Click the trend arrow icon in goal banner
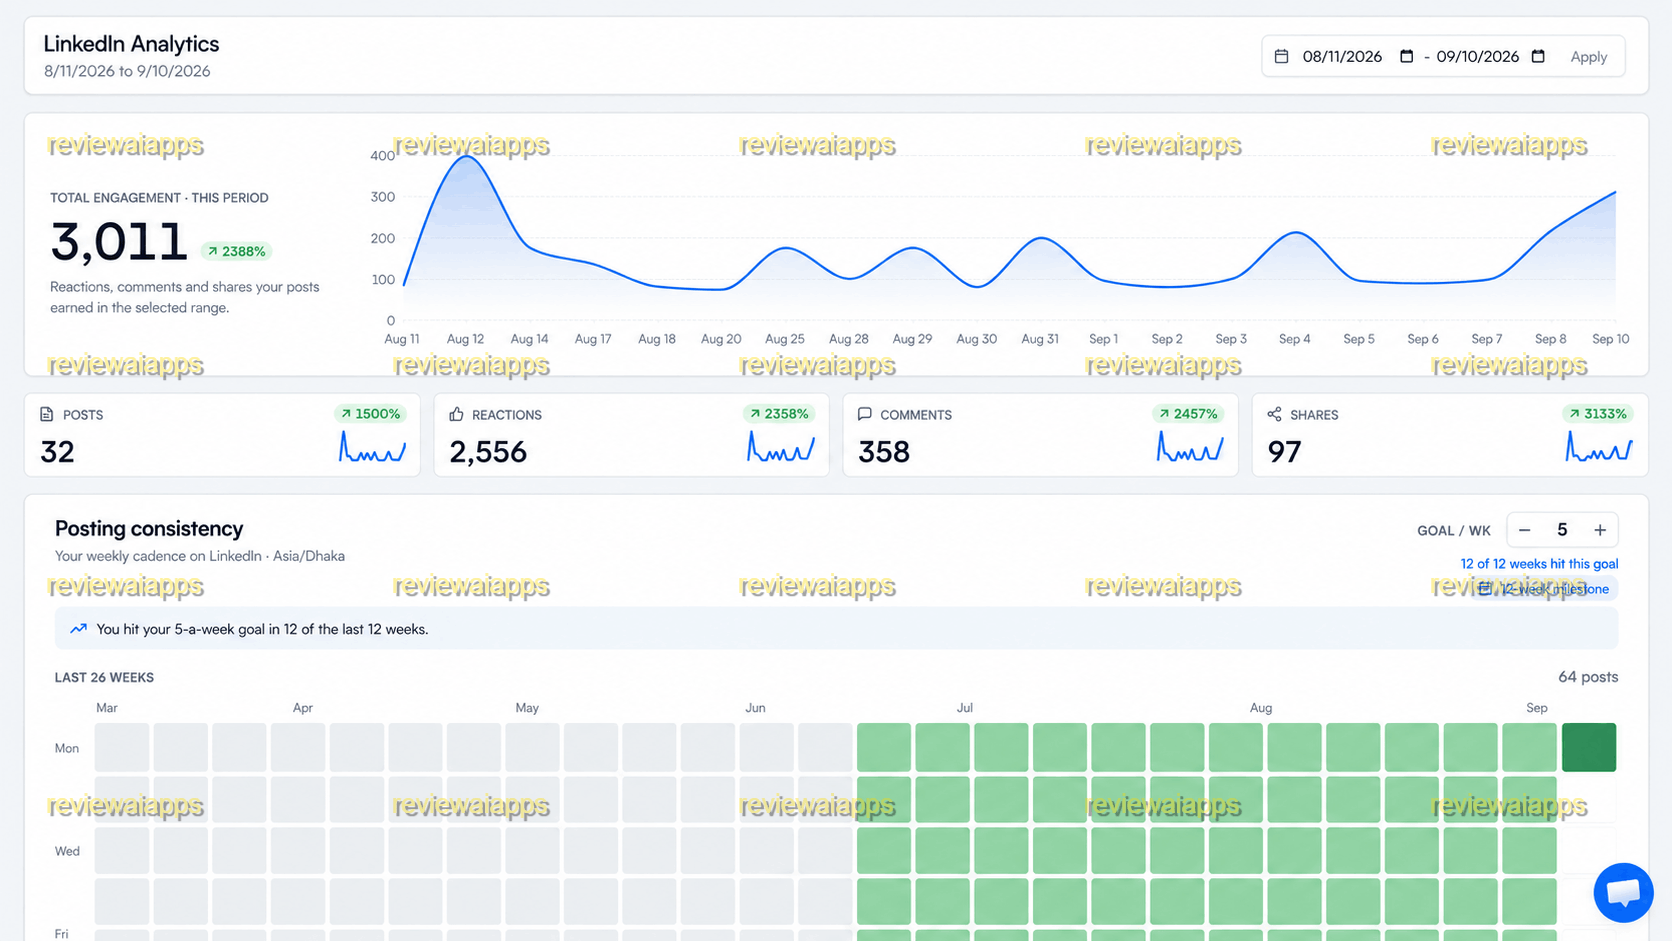 (x=78, y=629)
